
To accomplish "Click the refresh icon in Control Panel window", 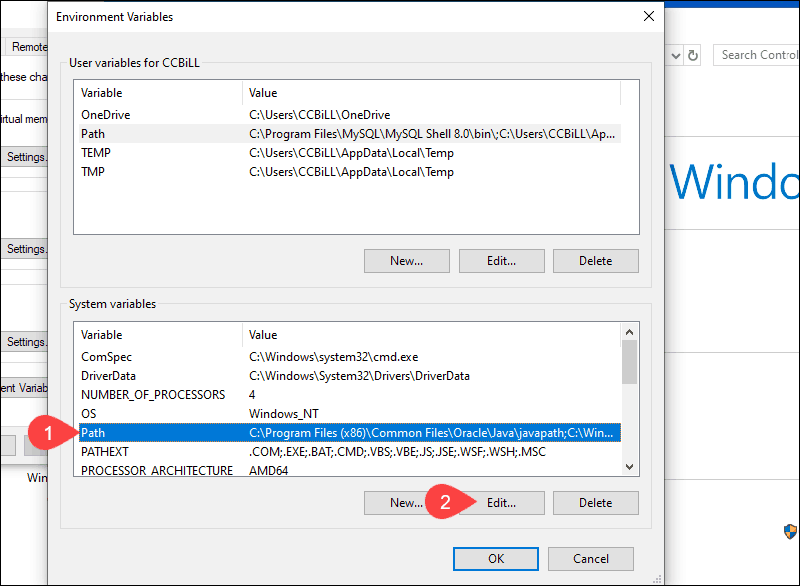I will [x=692, y=55].
